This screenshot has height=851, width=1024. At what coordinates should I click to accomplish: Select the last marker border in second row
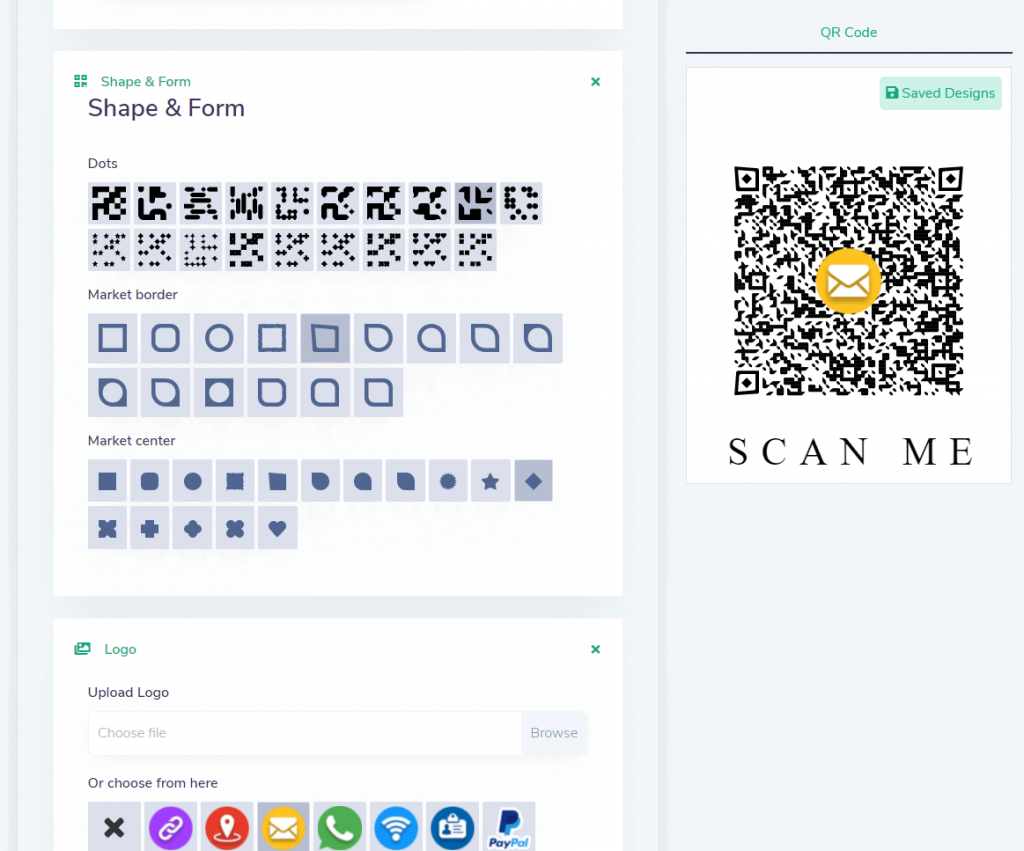point(378,393)
